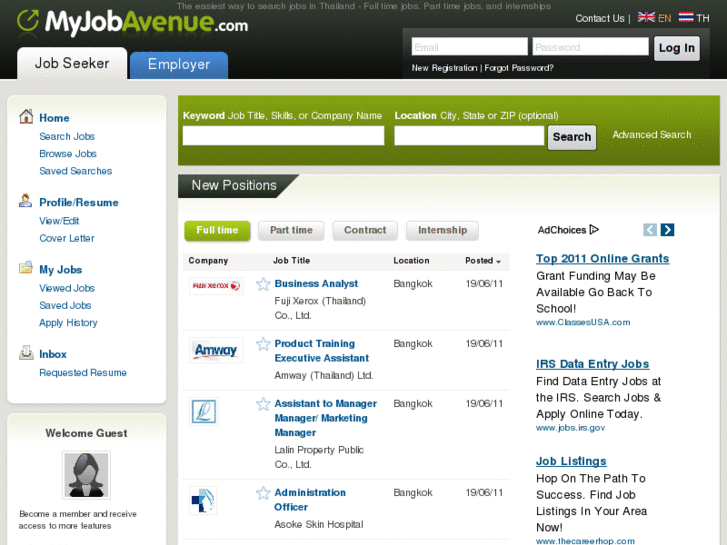Click the Amway company logo

point(216,350)
